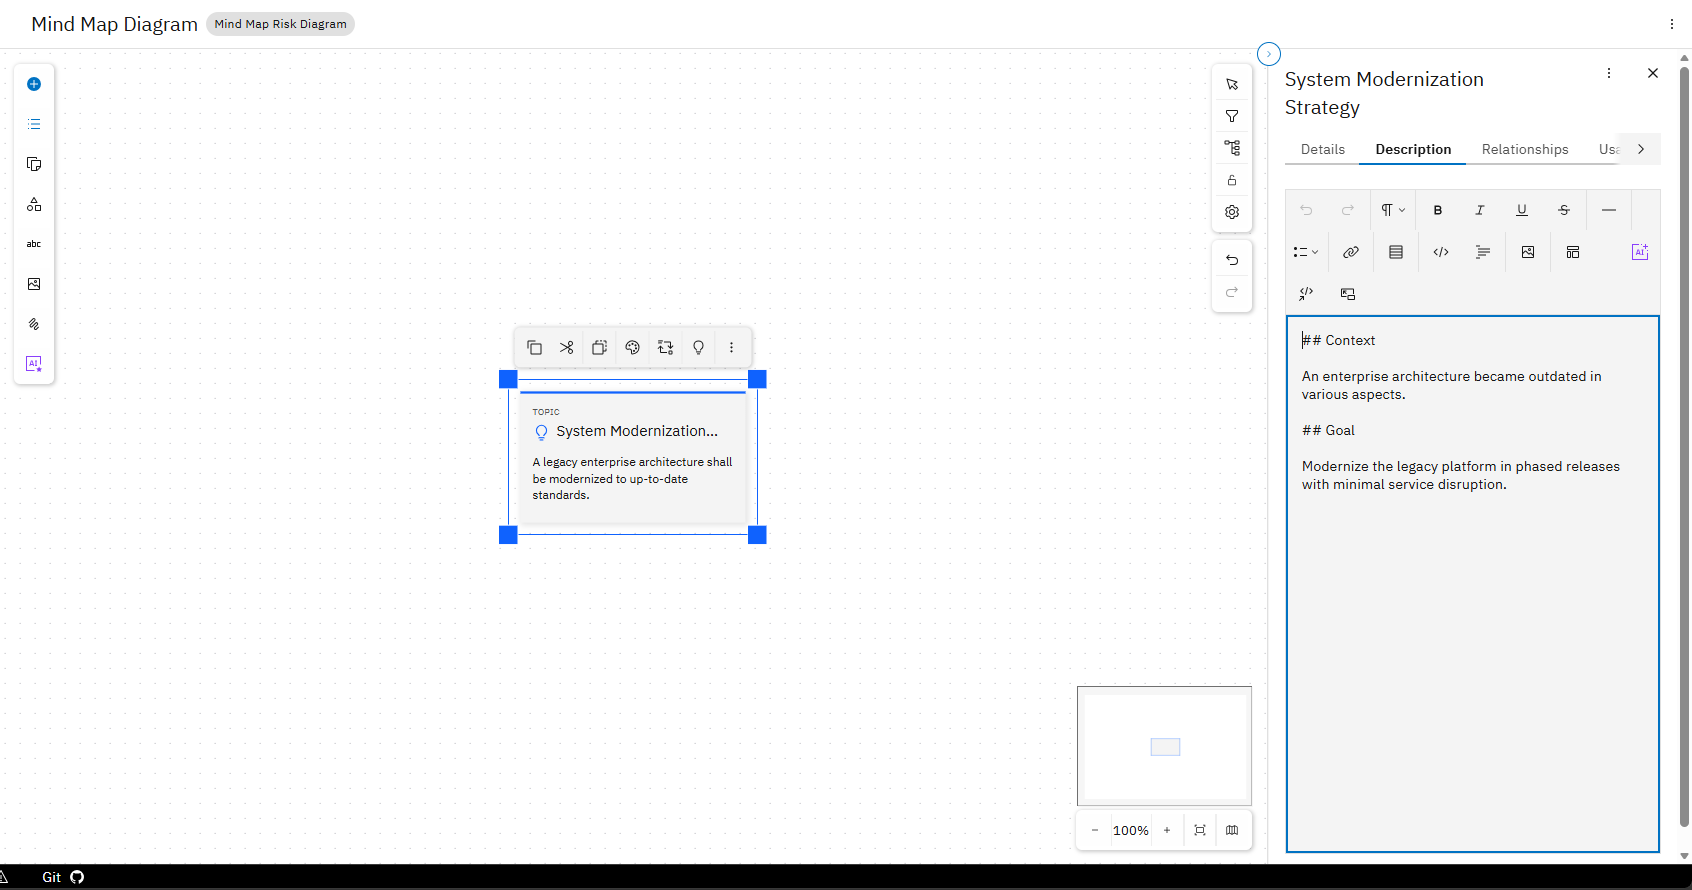1692x890 pixels.
Task: Click the image icon in editor toolbar
Action: (1528, 252)
